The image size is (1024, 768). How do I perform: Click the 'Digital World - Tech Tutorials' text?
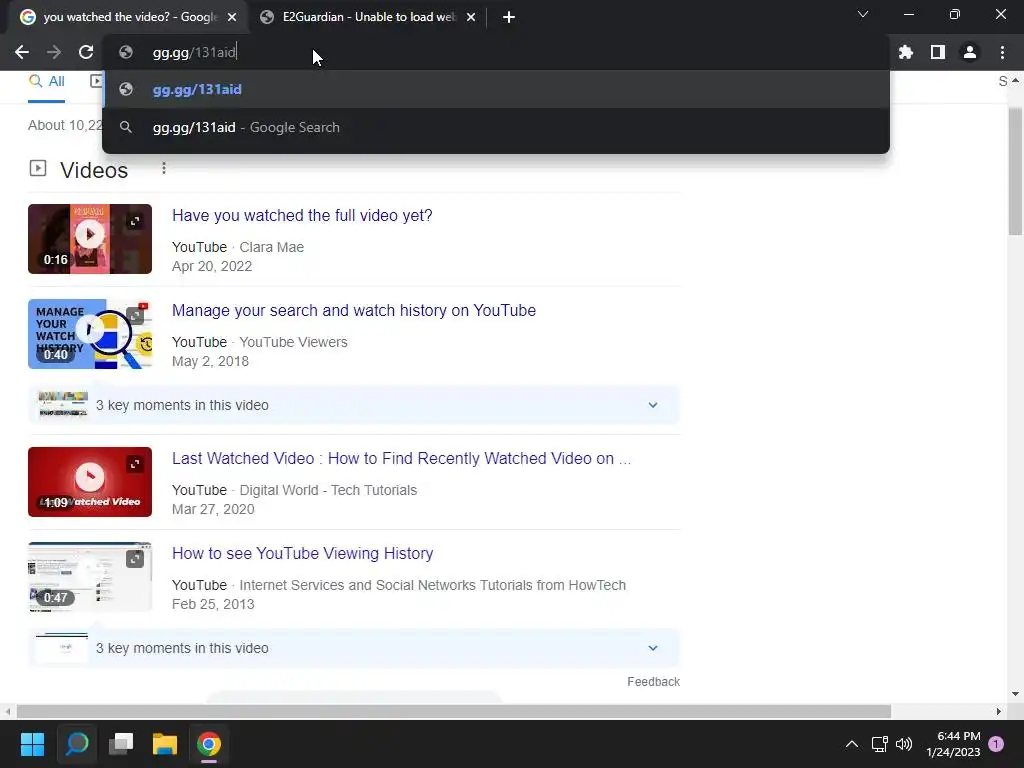(328, 490)
